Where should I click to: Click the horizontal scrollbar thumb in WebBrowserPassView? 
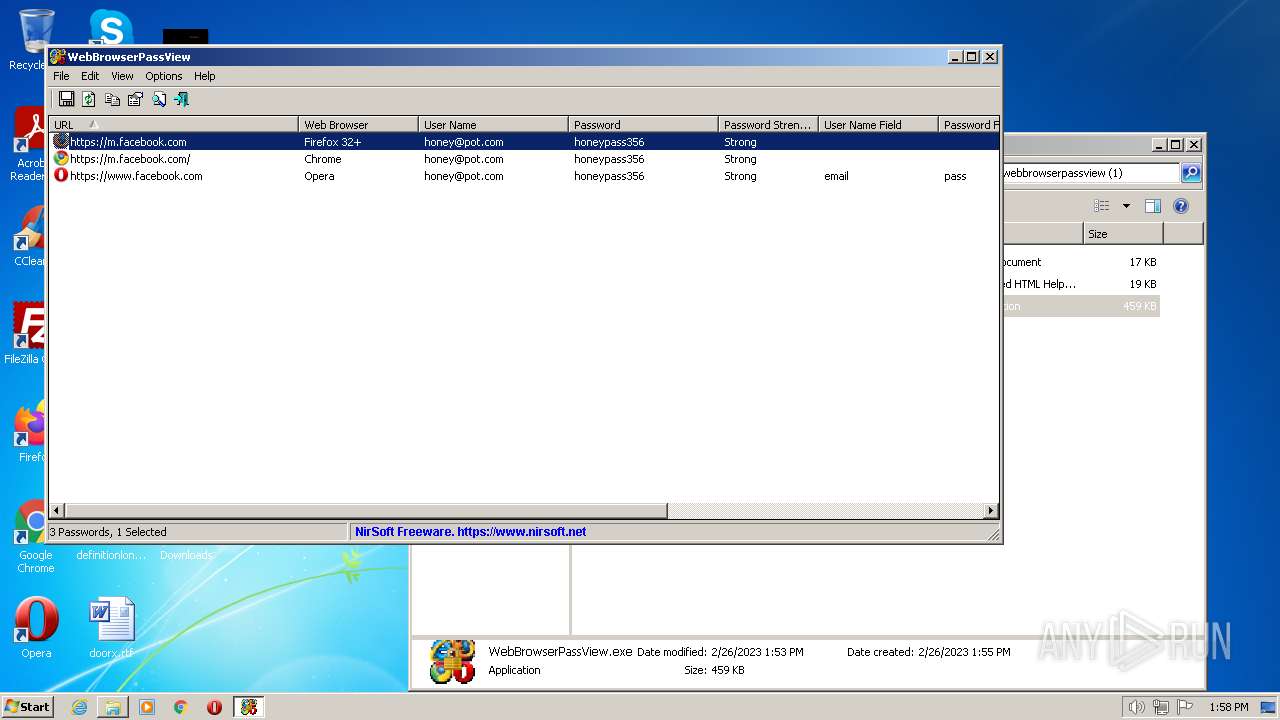pyautogui.click(x=366, y=511)
